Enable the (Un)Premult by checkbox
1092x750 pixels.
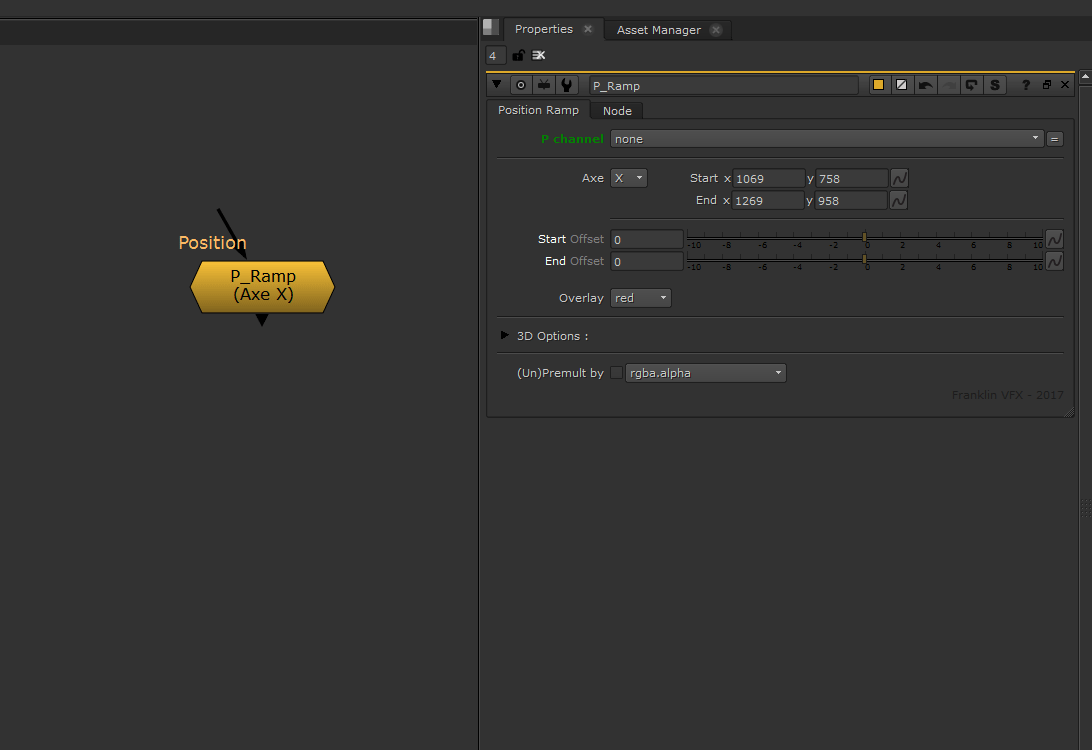click(616, 373)
